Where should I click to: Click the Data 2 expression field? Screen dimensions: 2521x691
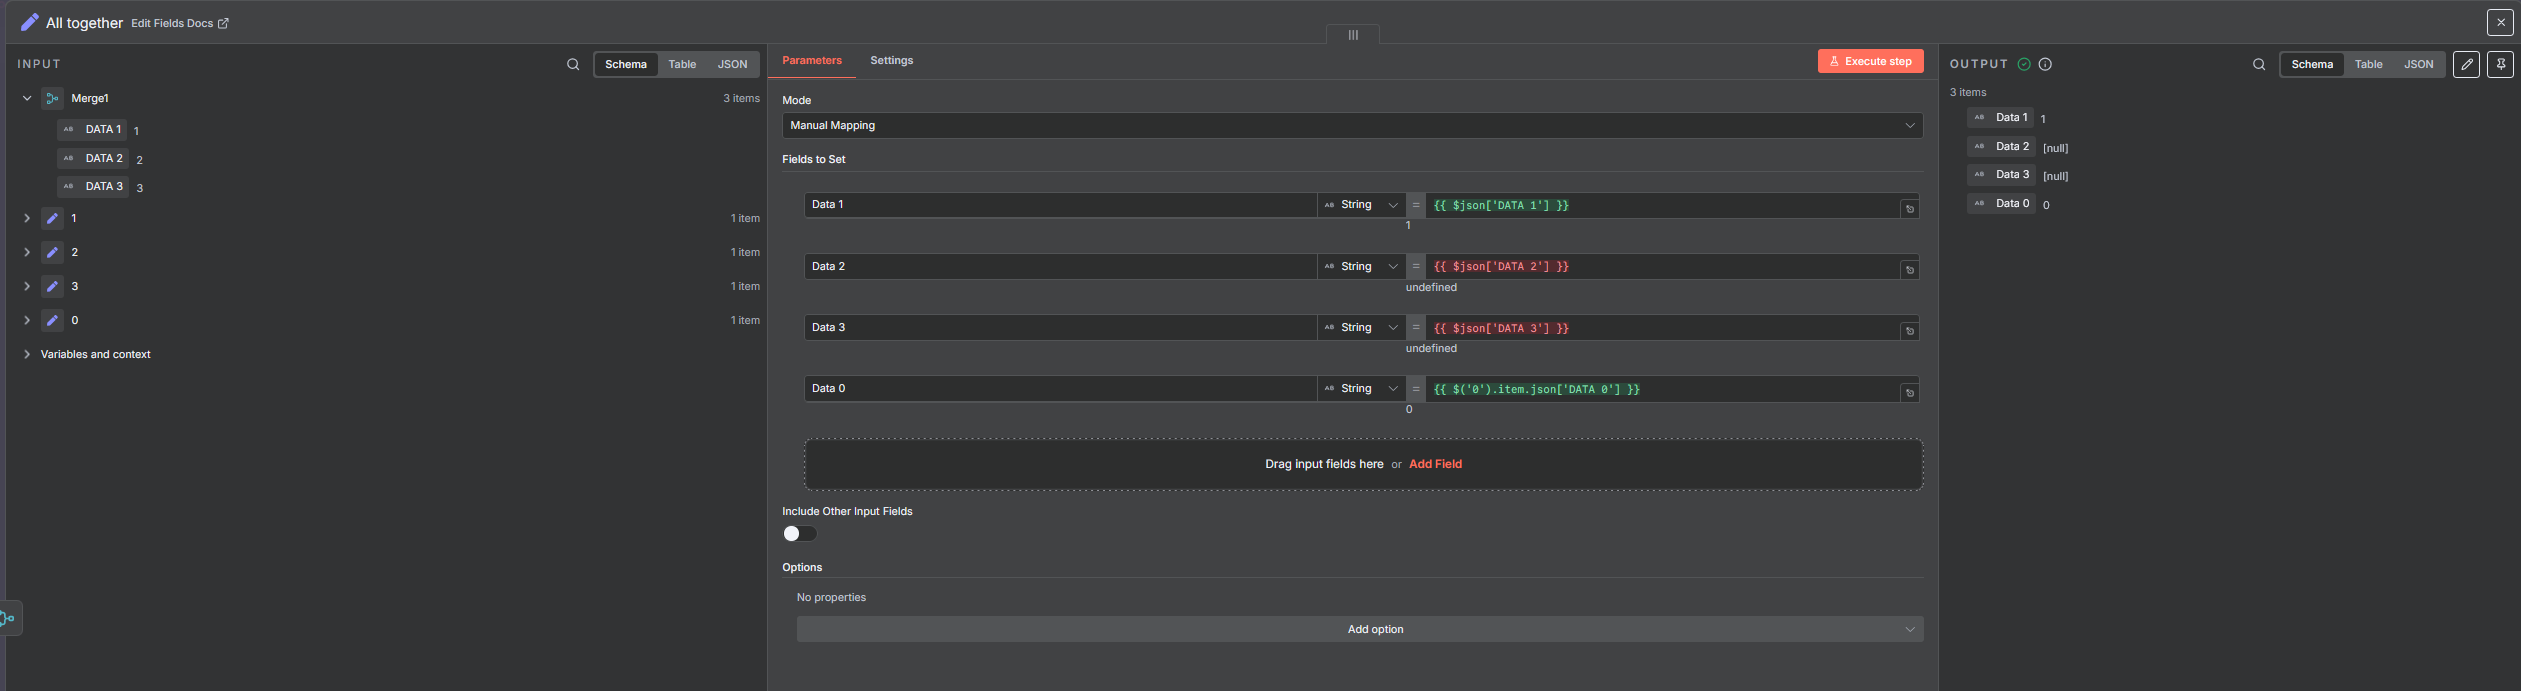pos(1661,267)
